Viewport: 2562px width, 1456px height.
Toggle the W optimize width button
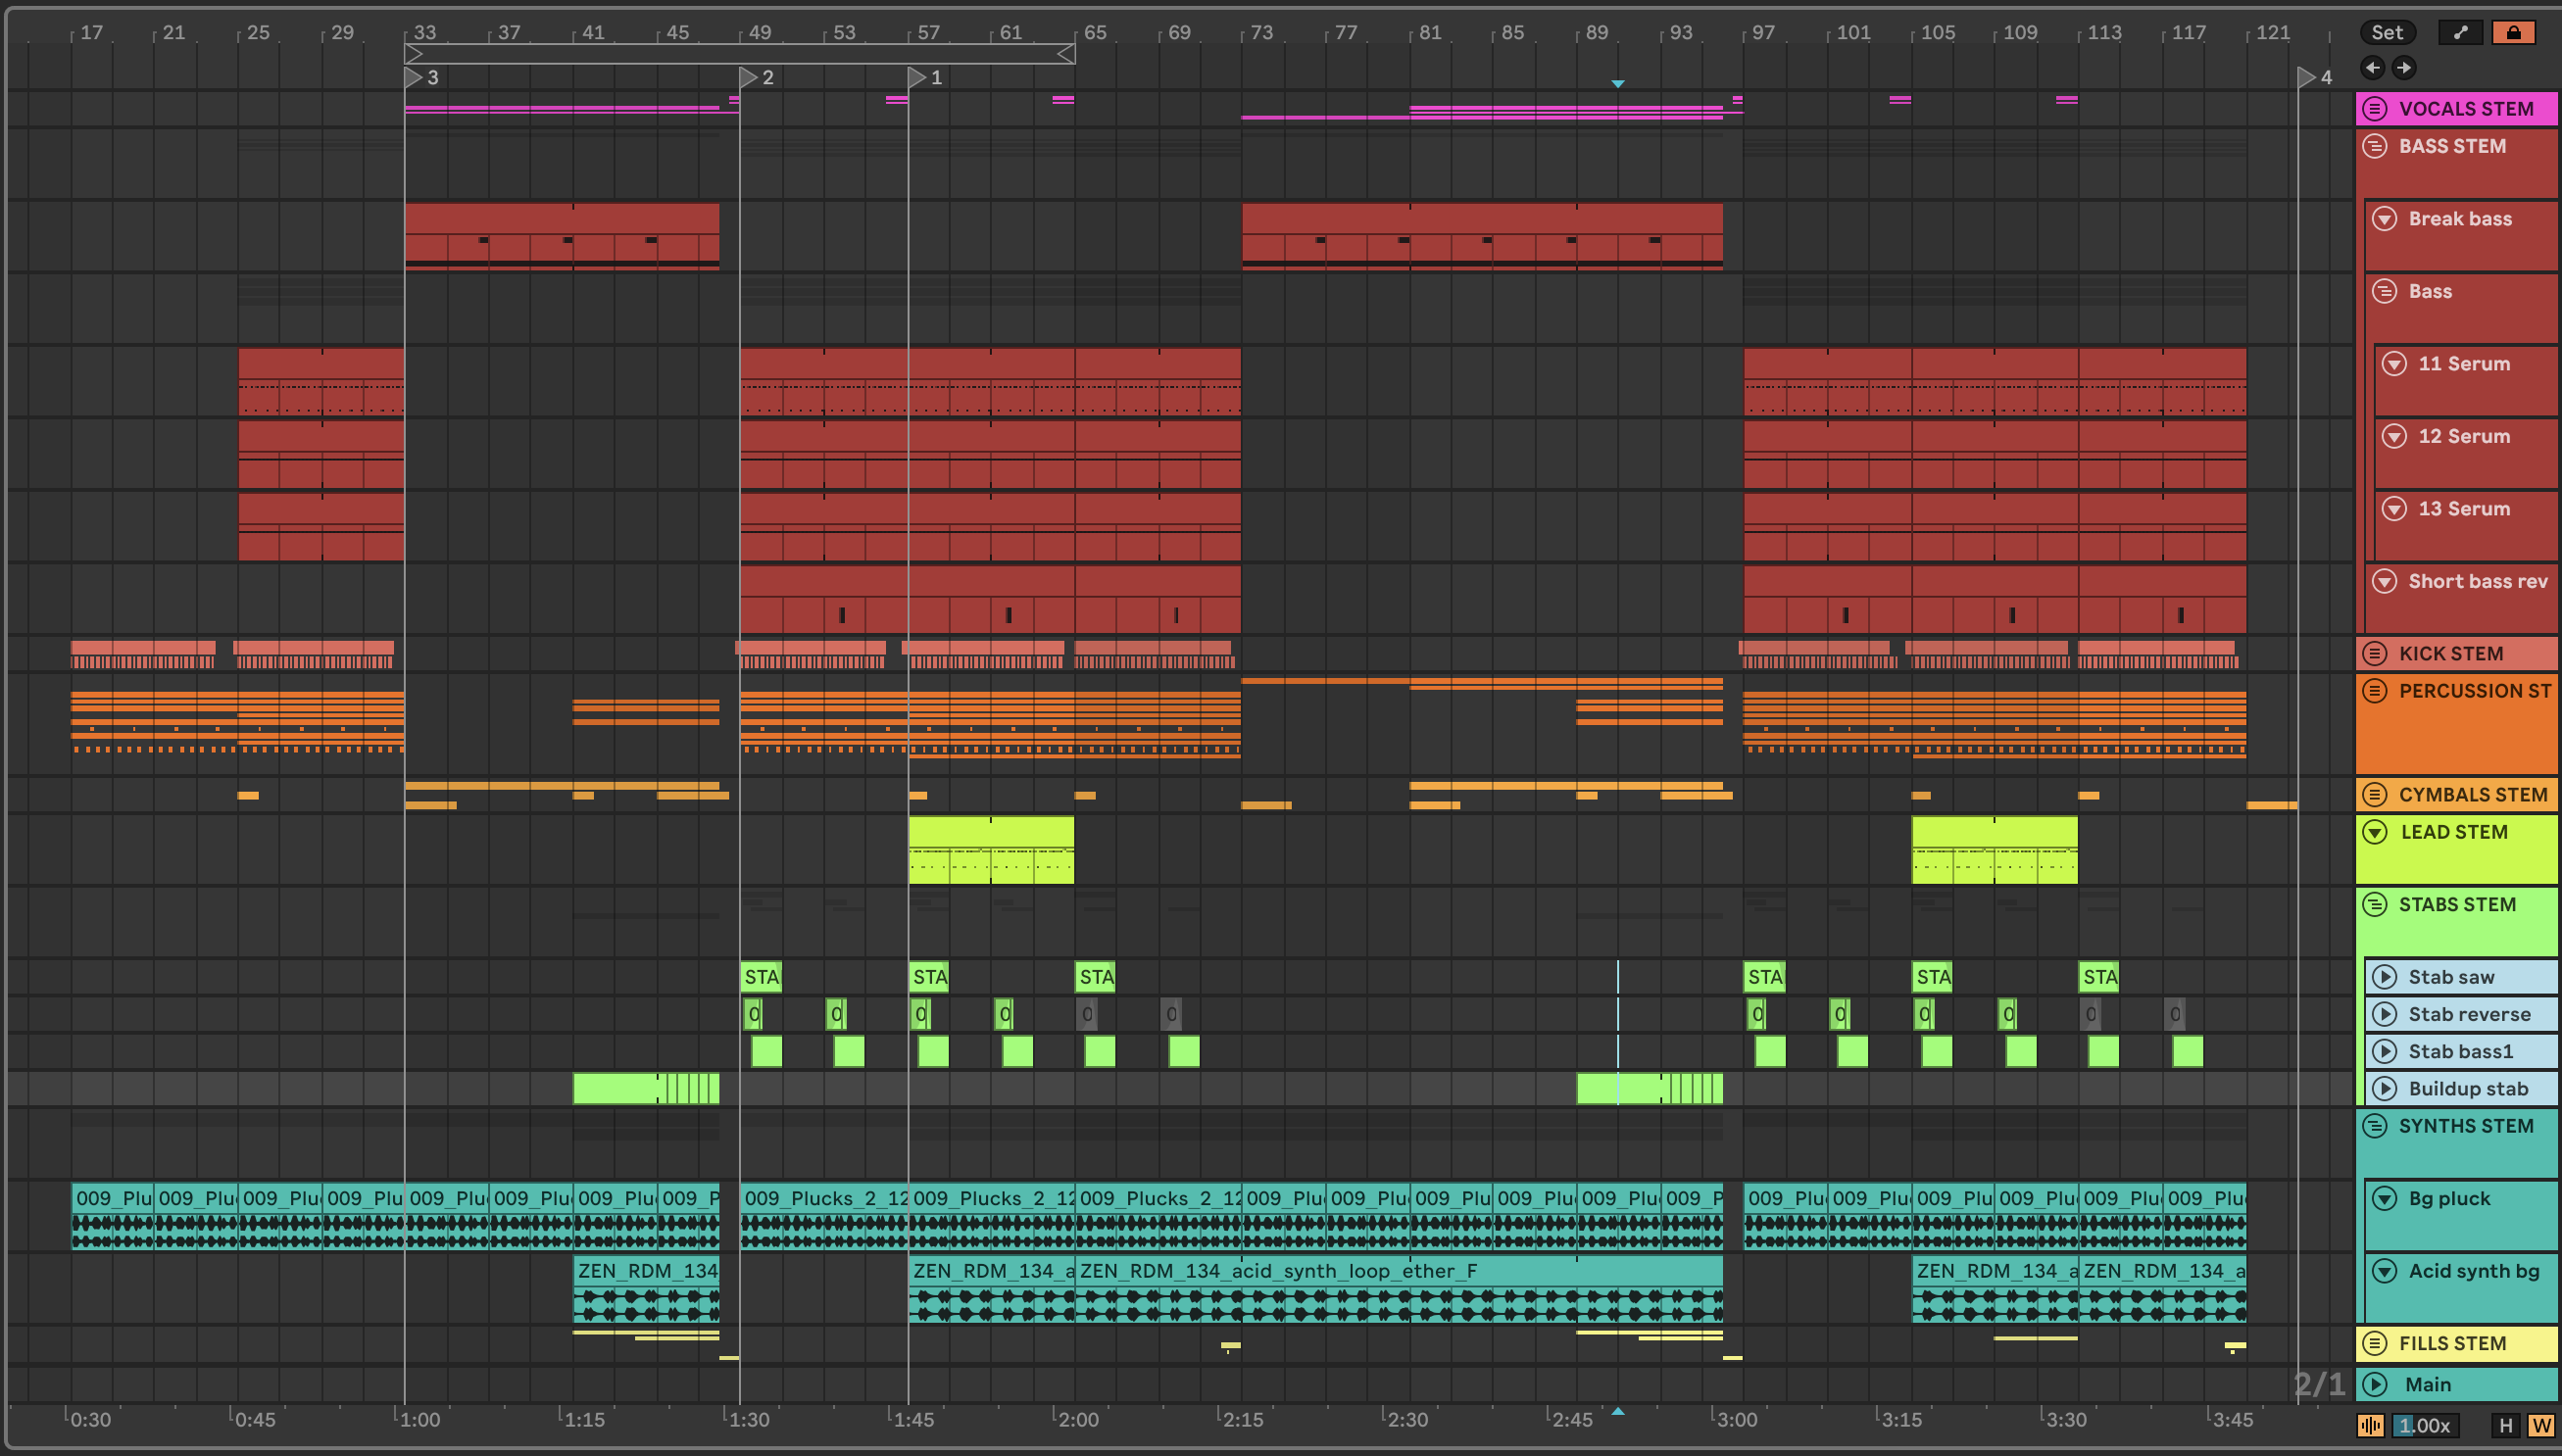click(2541, 1426)
